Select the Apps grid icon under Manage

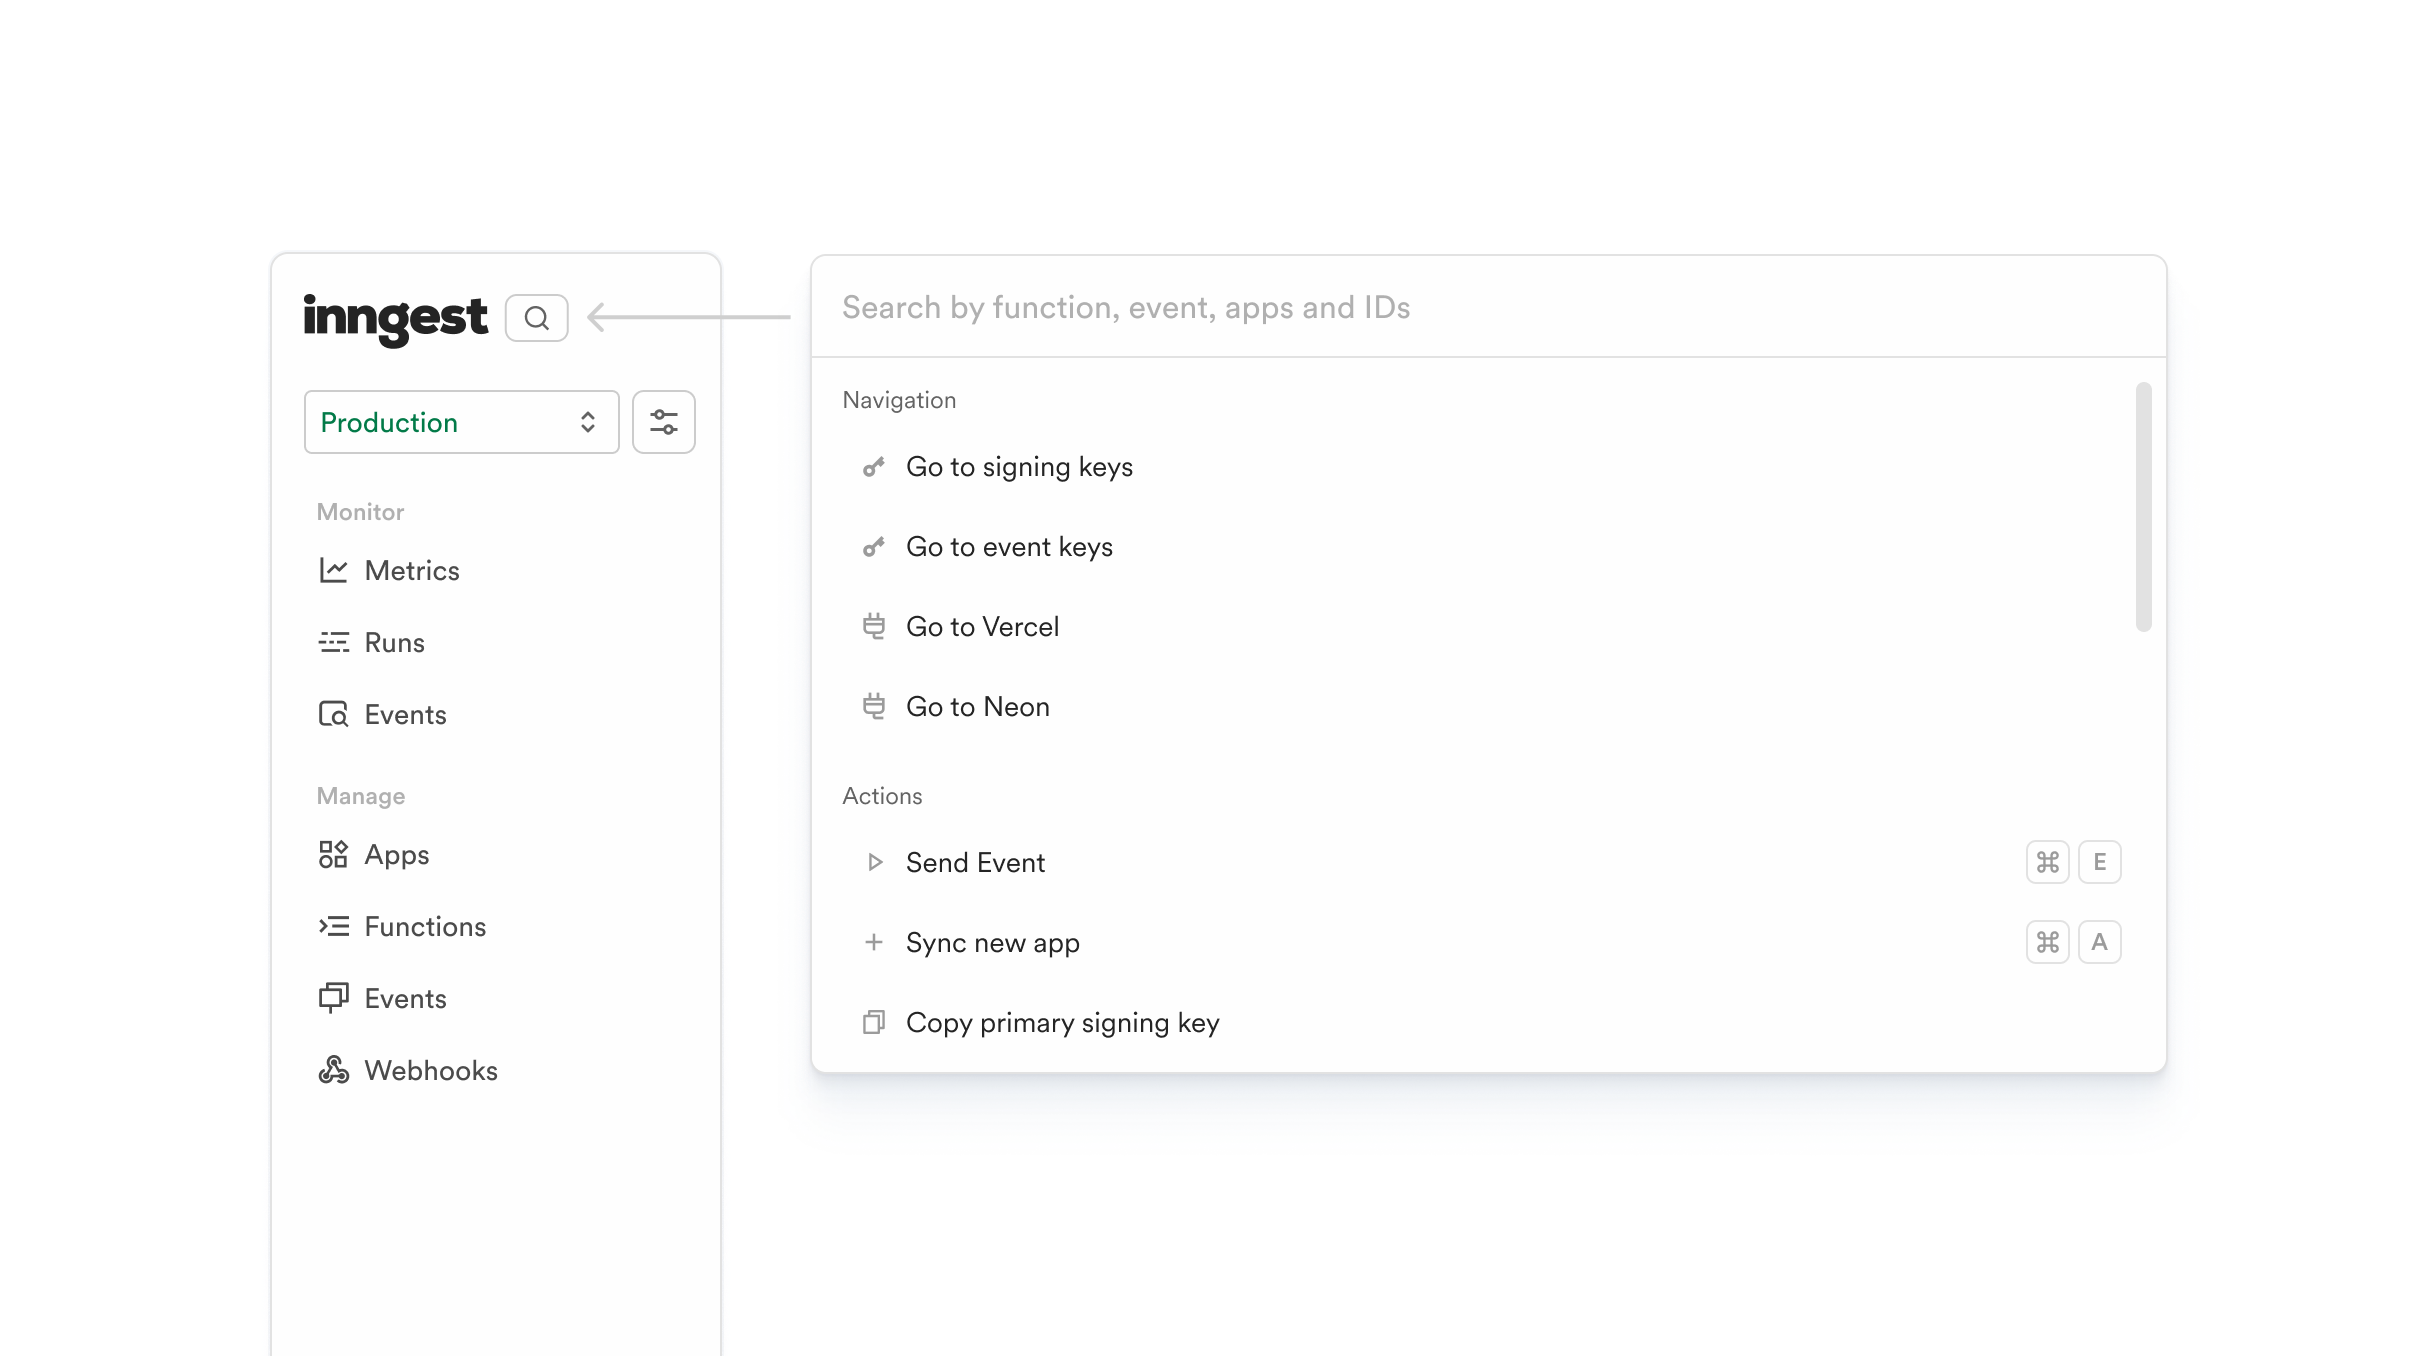[x=334, y=855]
